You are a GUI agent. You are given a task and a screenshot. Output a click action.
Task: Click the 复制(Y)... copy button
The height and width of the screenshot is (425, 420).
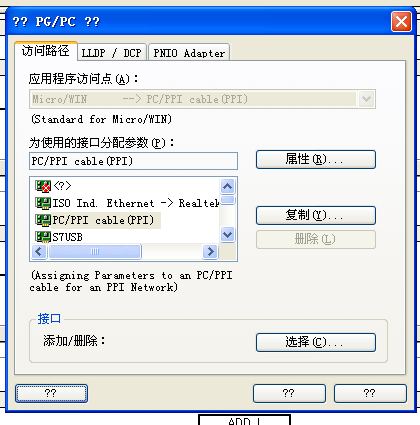[x=316, y=215]
